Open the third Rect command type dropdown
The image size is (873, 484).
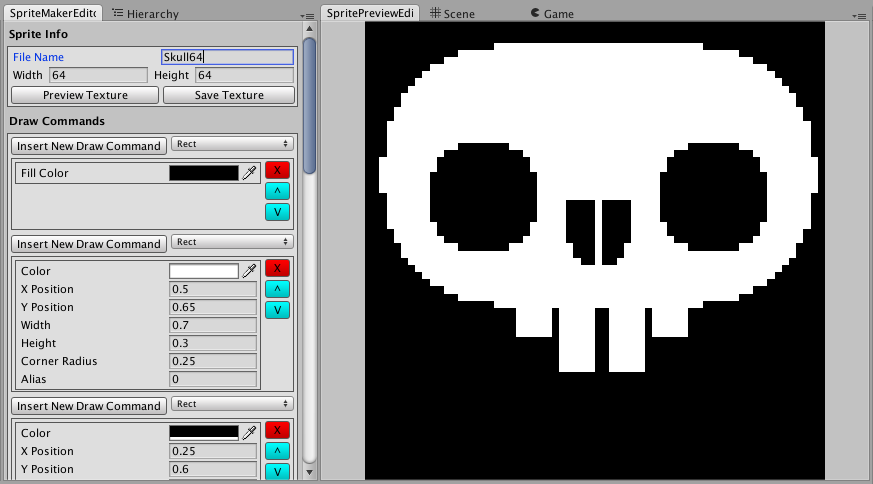[232, 404]
